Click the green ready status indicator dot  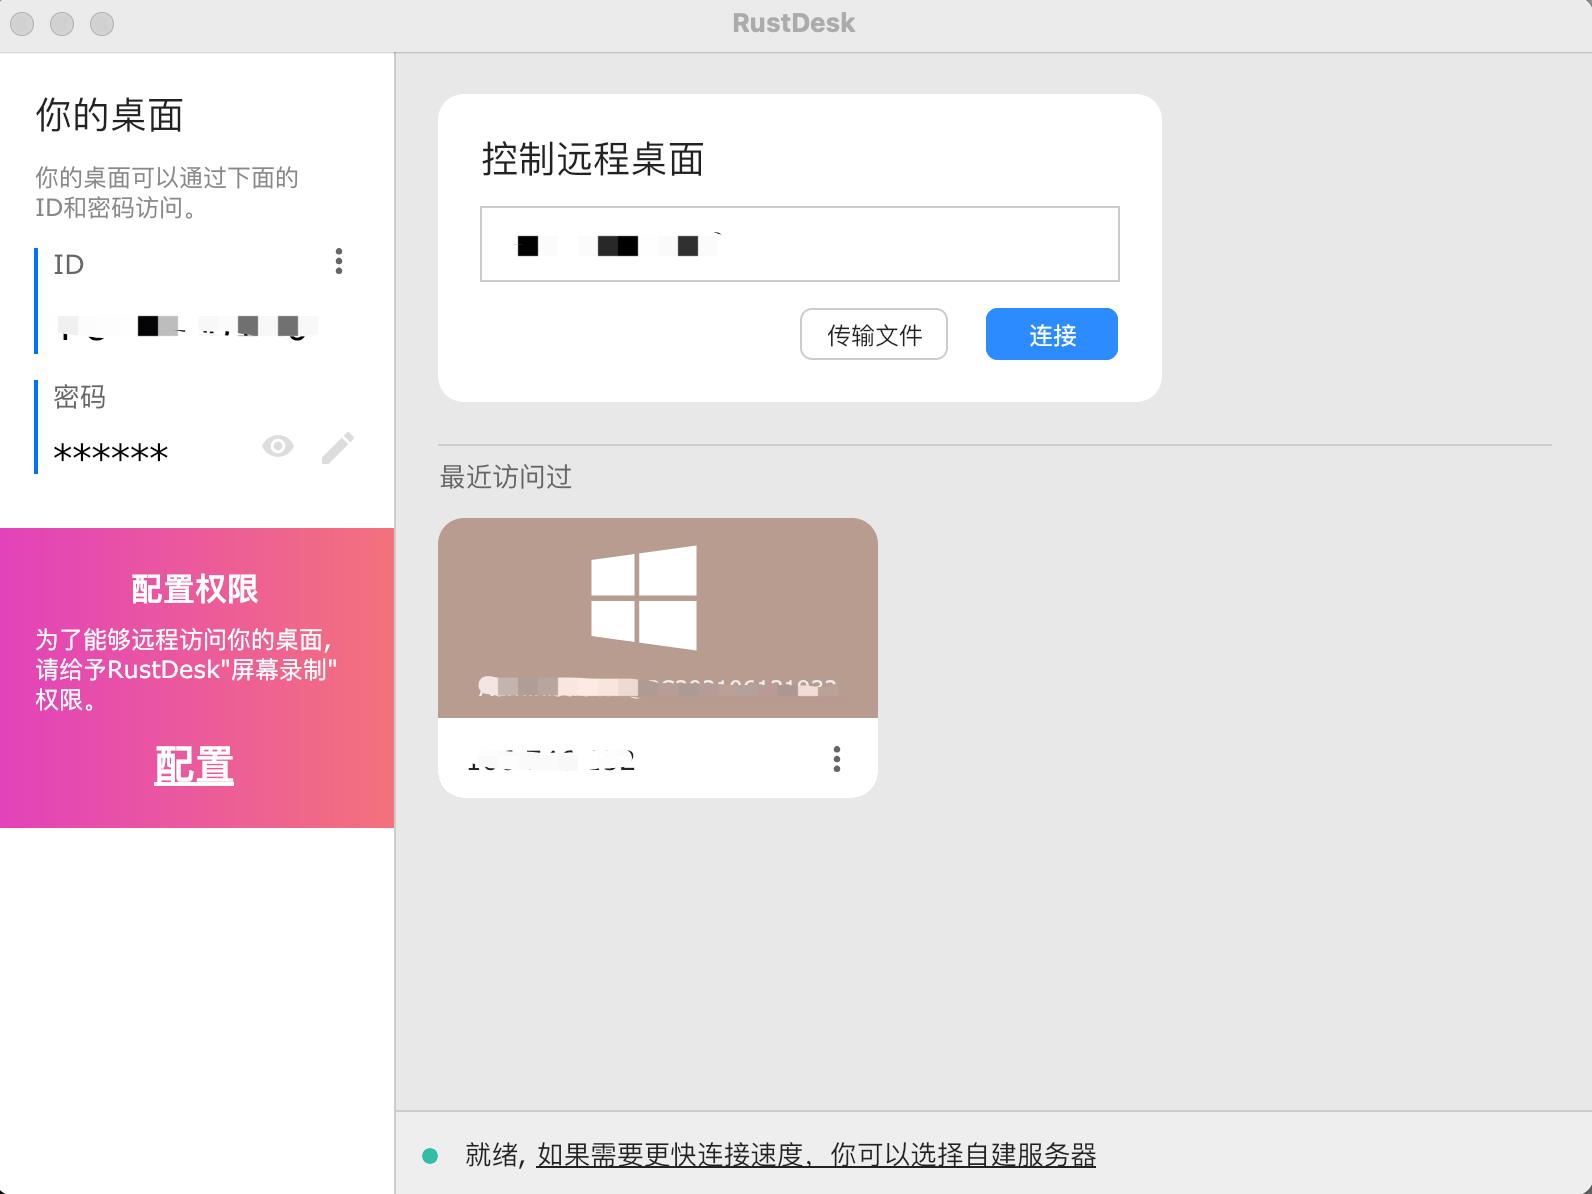click(430, 1156)
